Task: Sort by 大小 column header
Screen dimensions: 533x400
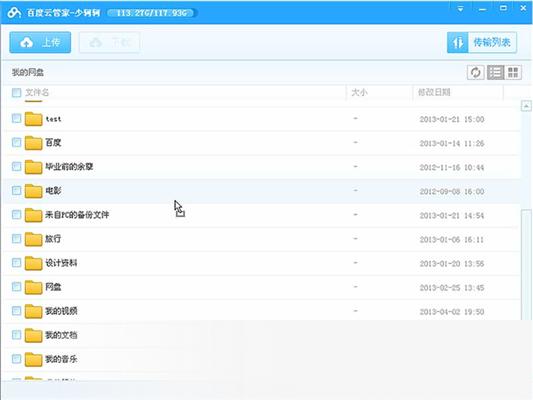Action: (x=359, y=92)
